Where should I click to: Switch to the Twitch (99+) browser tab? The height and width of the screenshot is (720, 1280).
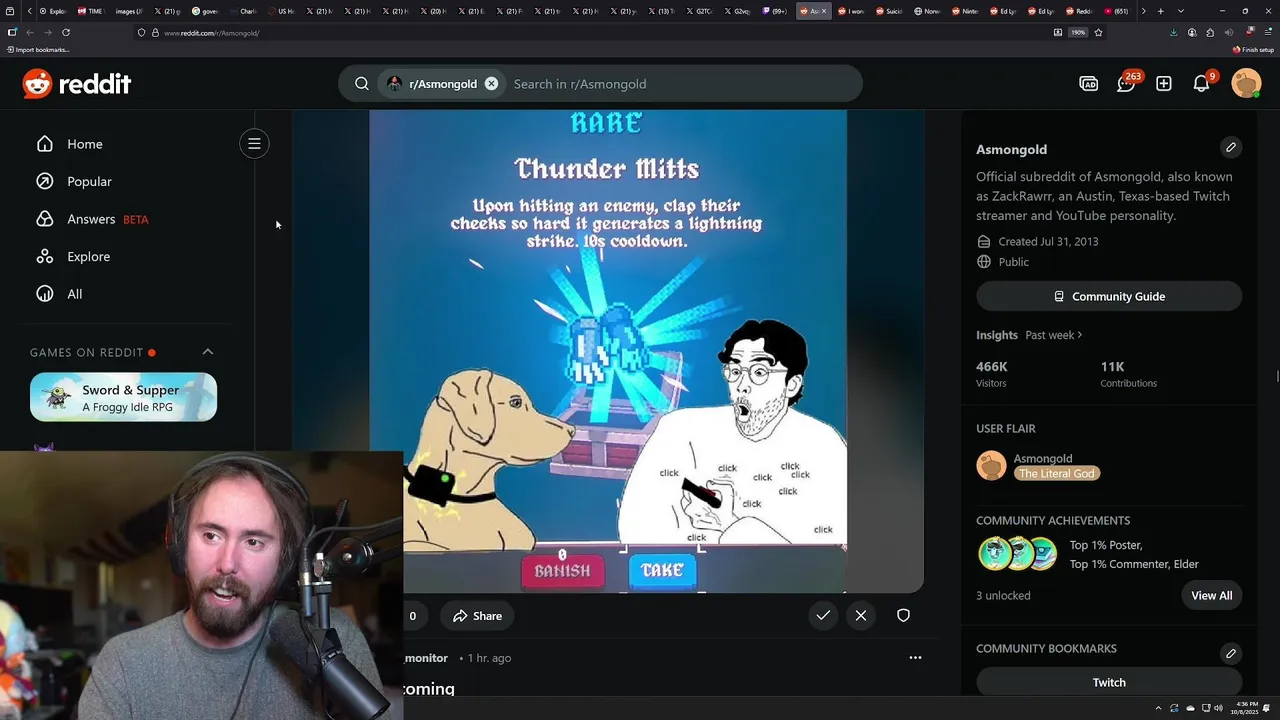(774, 11)
